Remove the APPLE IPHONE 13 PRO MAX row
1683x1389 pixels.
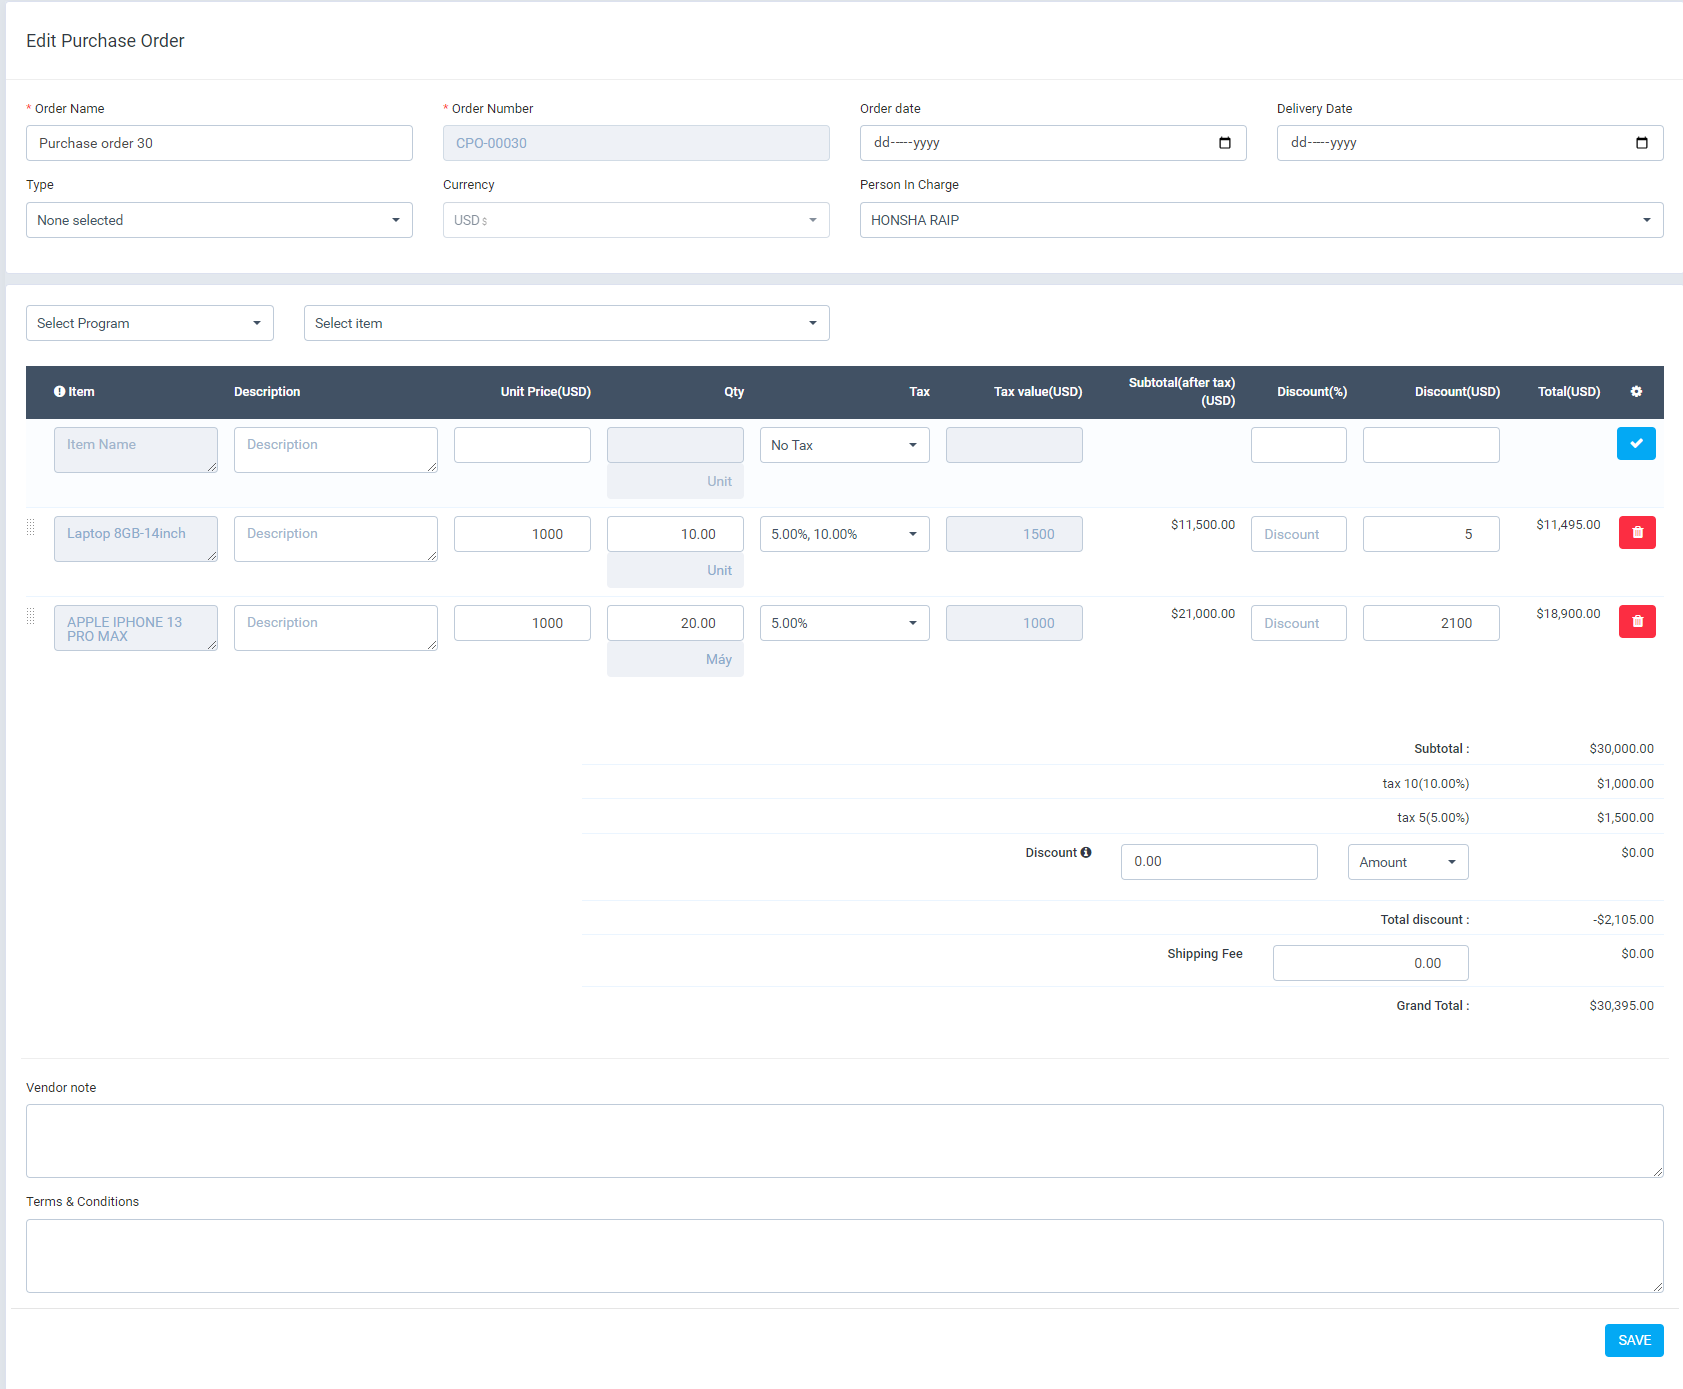[1637, 621]
